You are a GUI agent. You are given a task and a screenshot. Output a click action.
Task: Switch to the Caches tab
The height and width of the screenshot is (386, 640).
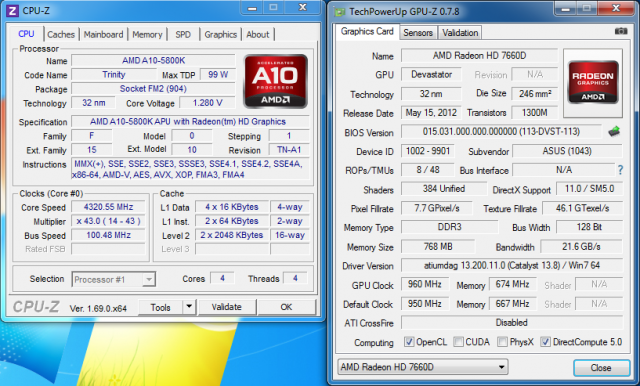[61, 35]
